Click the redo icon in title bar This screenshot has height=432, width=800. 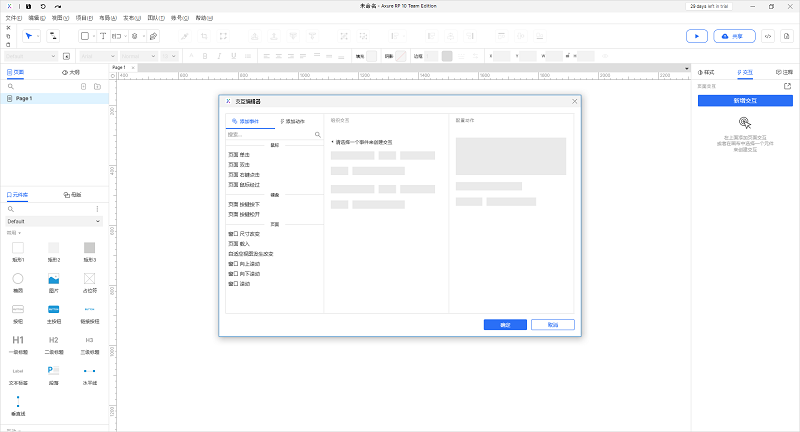pyautogui.click(x=58, y=7)
